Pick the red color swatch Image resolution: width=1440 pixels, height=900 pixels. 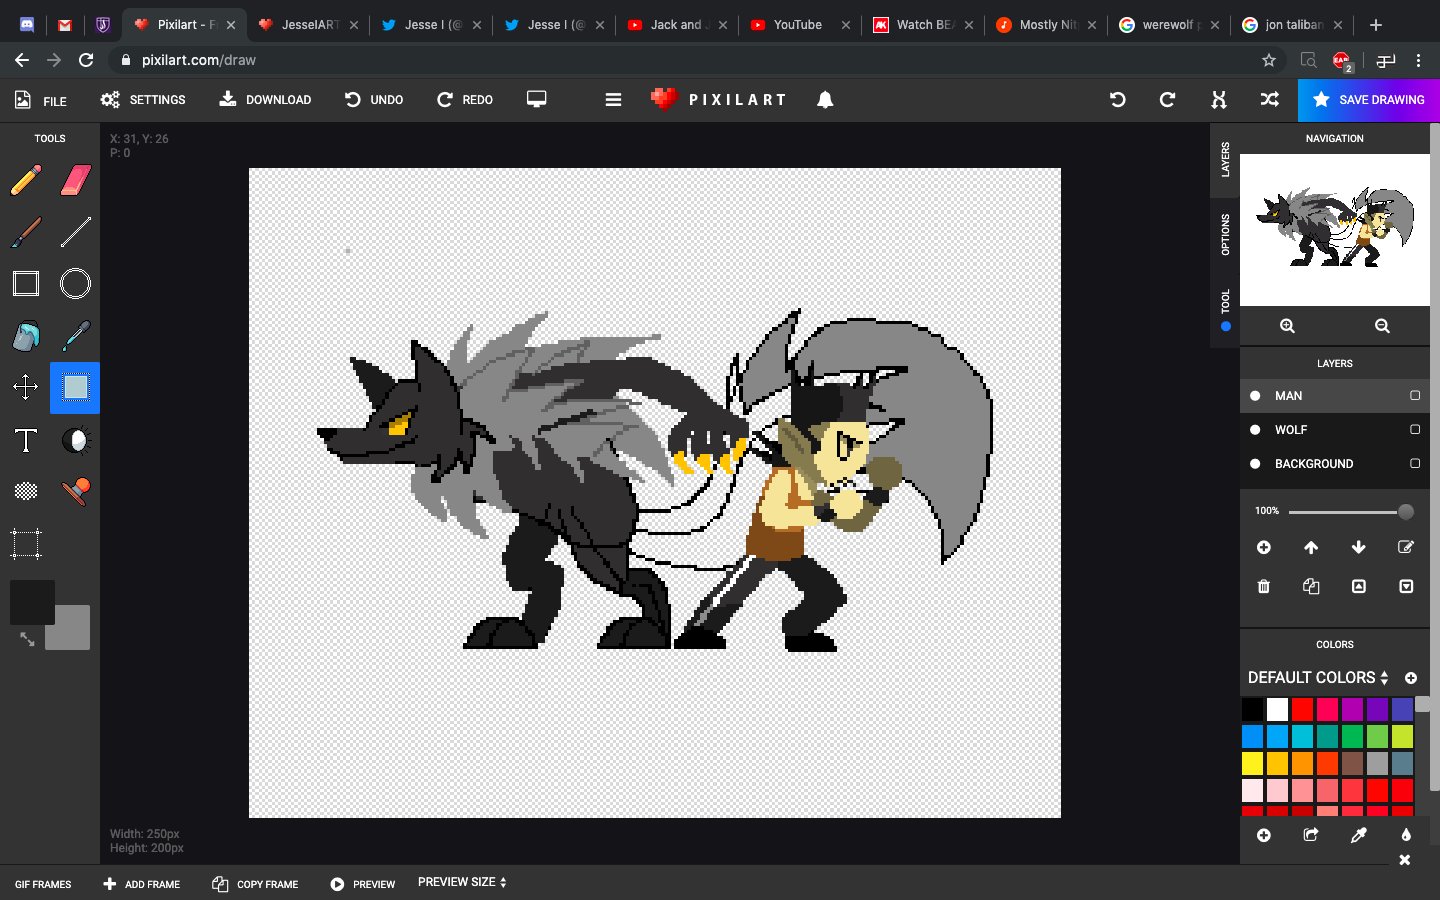1302,710
